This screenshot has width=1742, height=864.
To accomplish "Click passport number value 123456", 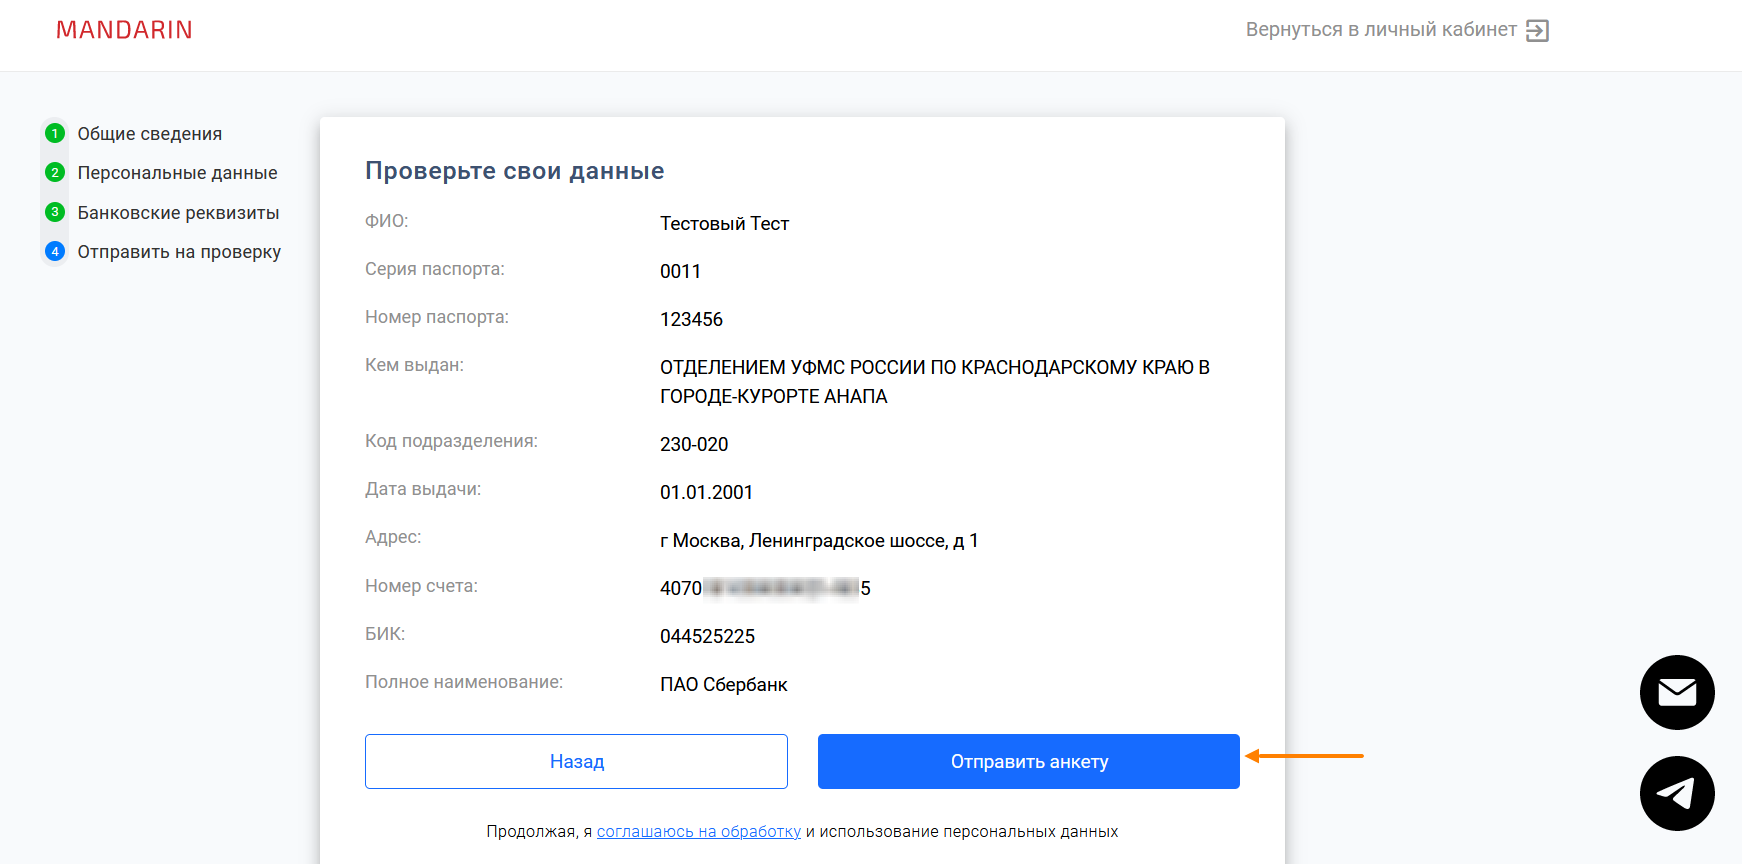I will click(x=691, y=320).
